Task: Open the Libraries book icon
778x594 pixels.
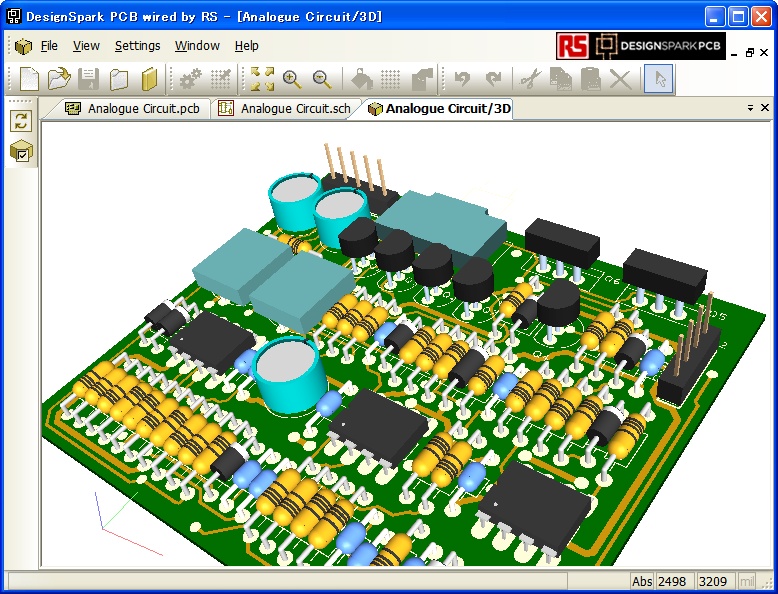Action: [x=149, y=79]
